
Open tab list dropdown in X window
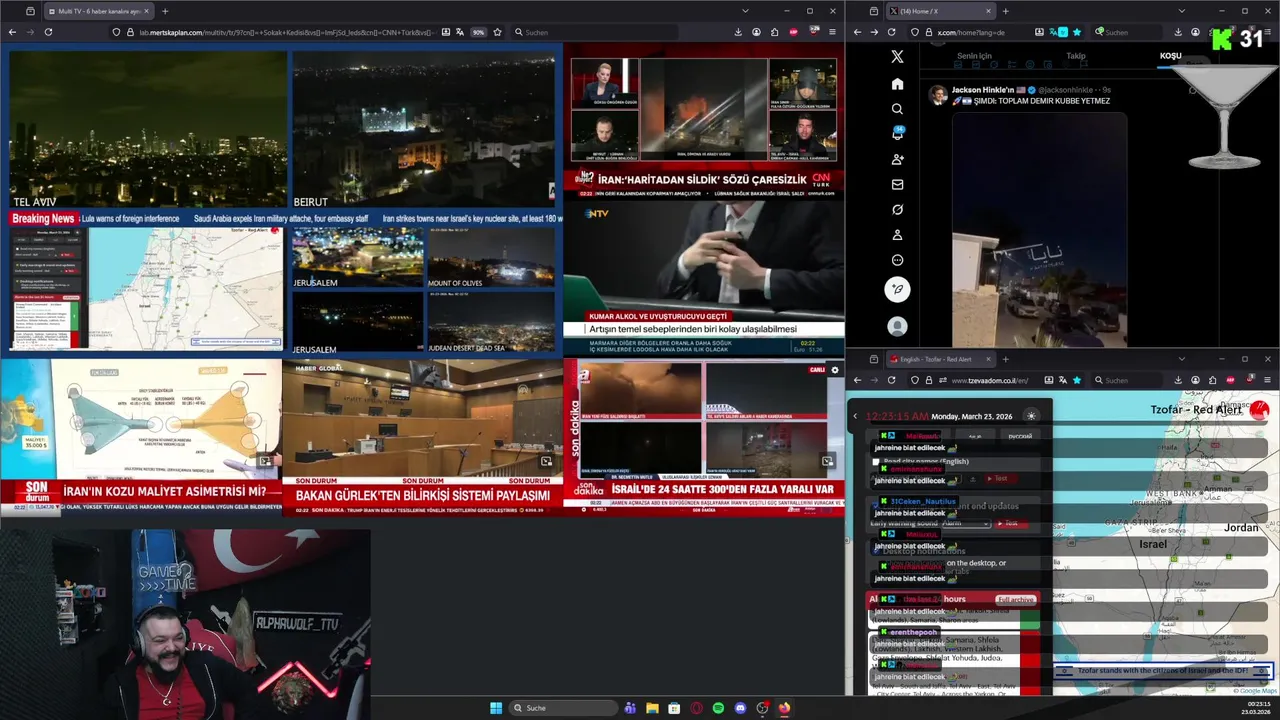click(x=1182, y=11)
